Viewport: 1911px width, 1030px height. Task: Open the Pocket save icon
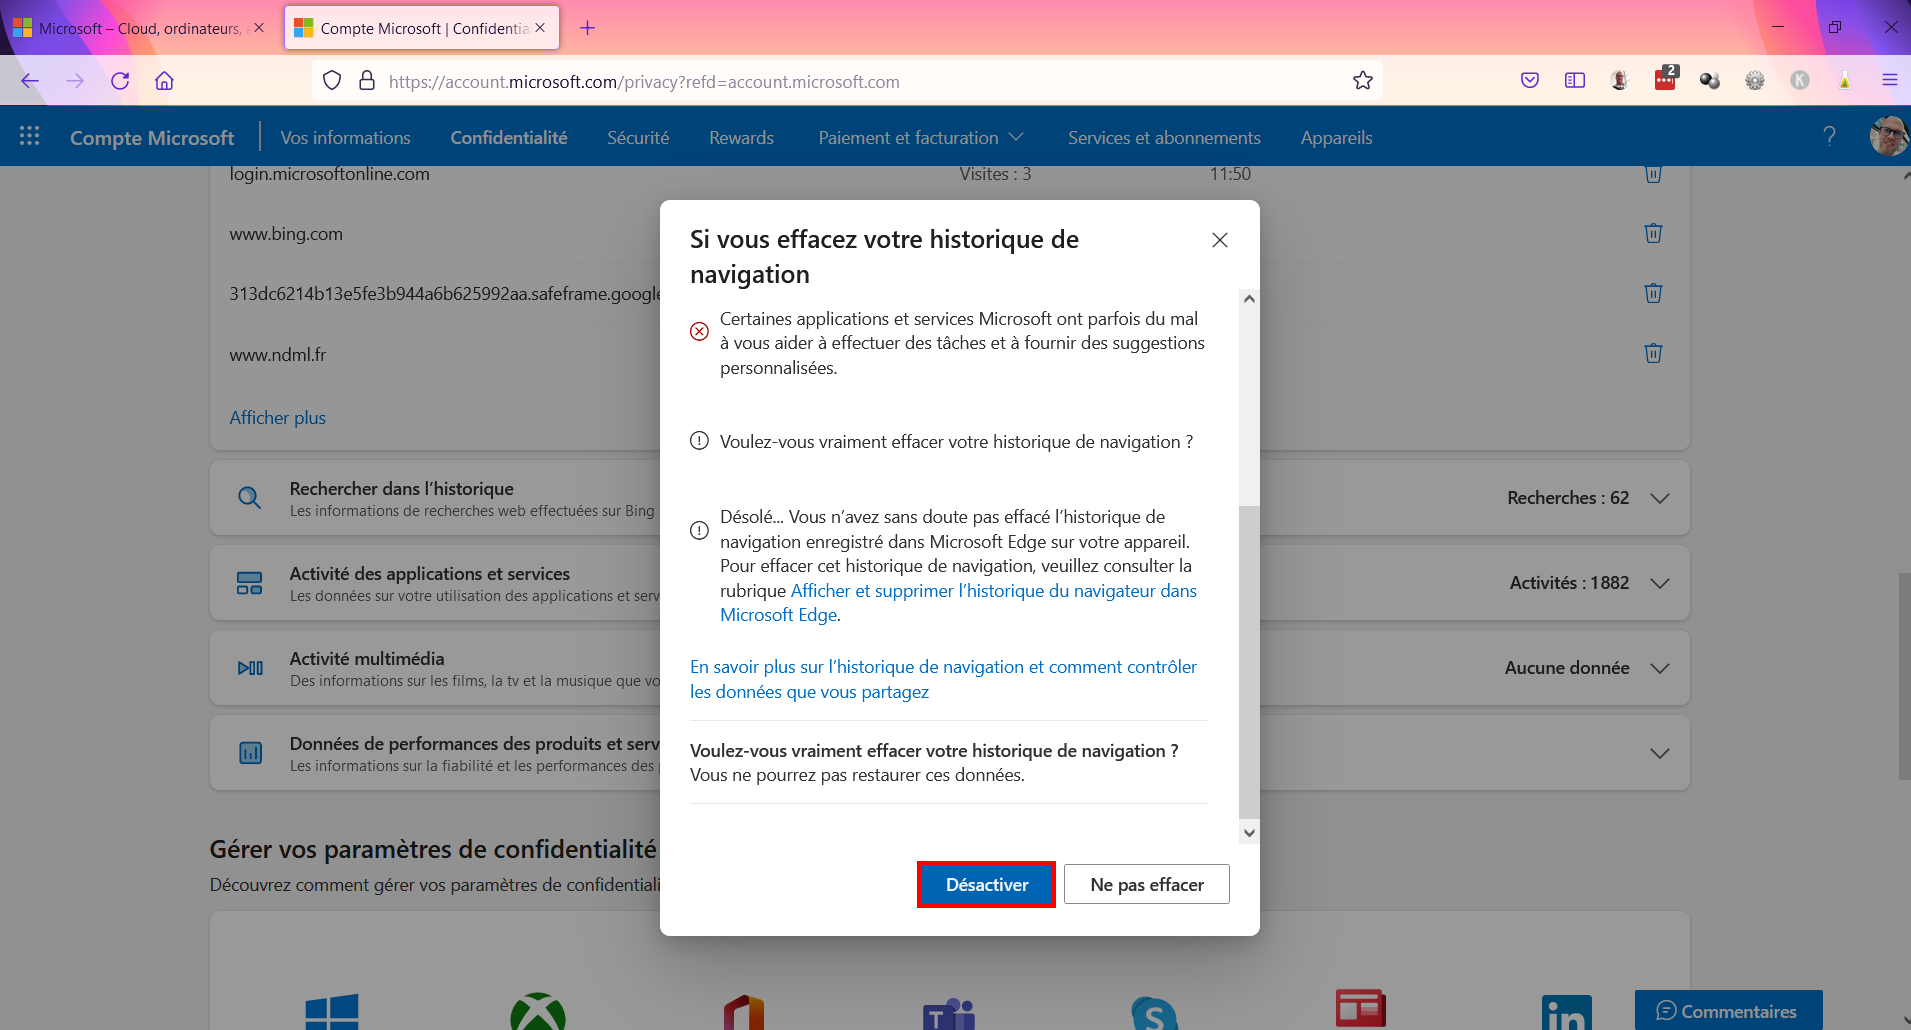[x=1530, y=81]
